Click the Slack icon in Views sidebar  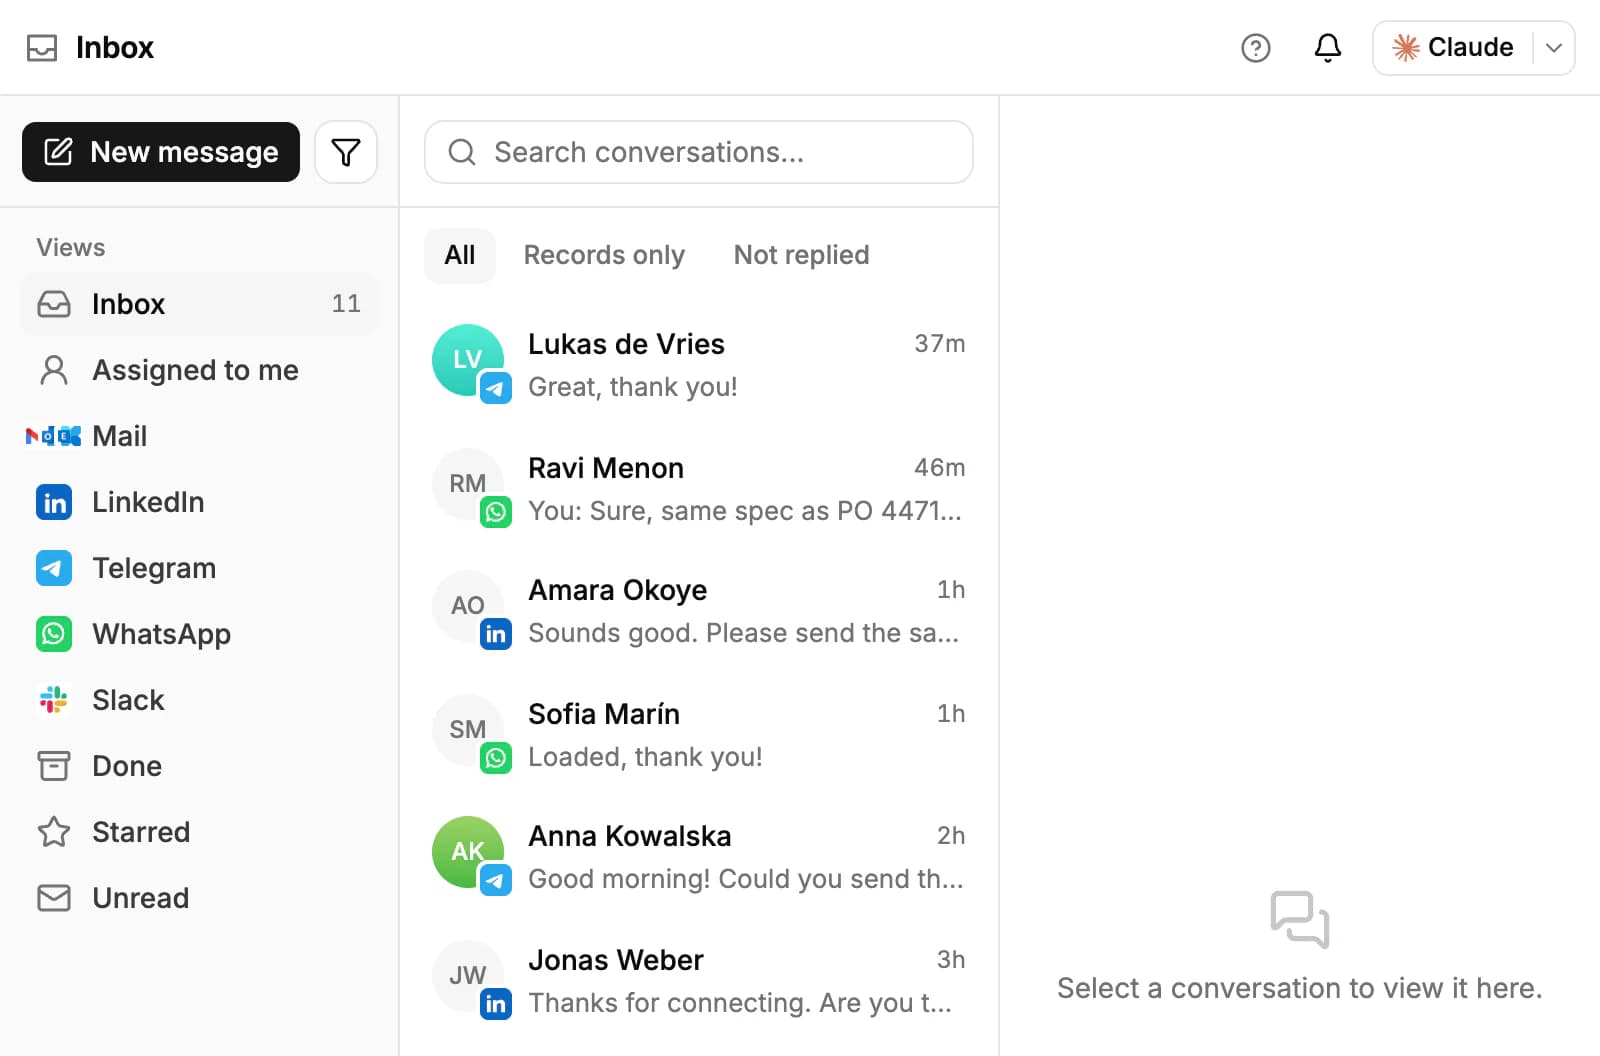point(54,700)
